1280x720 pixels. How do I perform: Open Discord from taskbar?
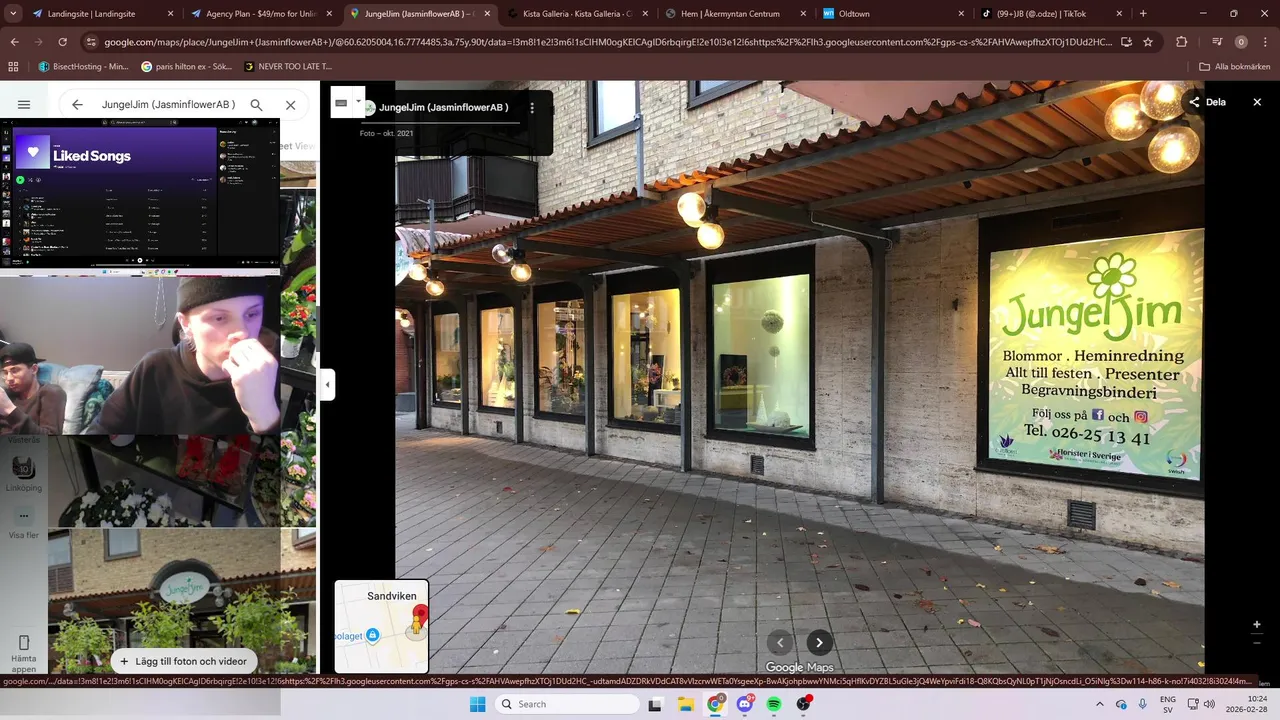coord(745,704)
